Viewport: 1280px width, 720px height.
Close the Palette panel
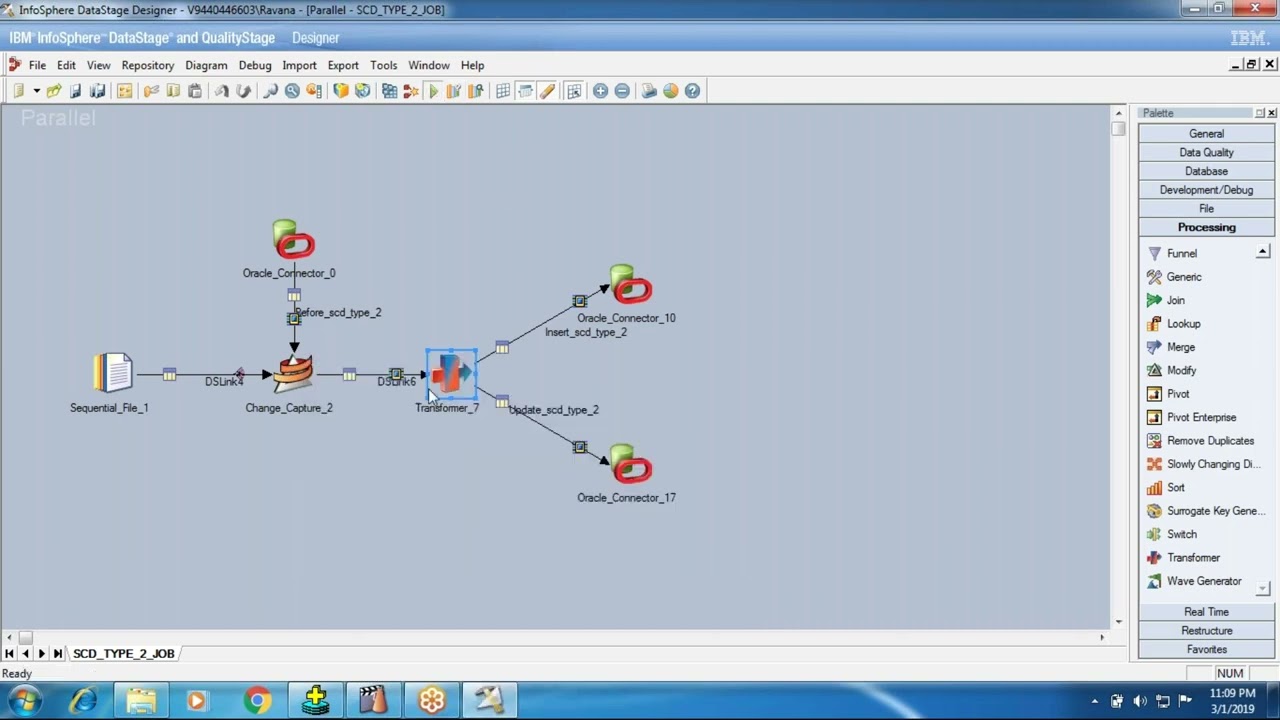pos(1271,113)
